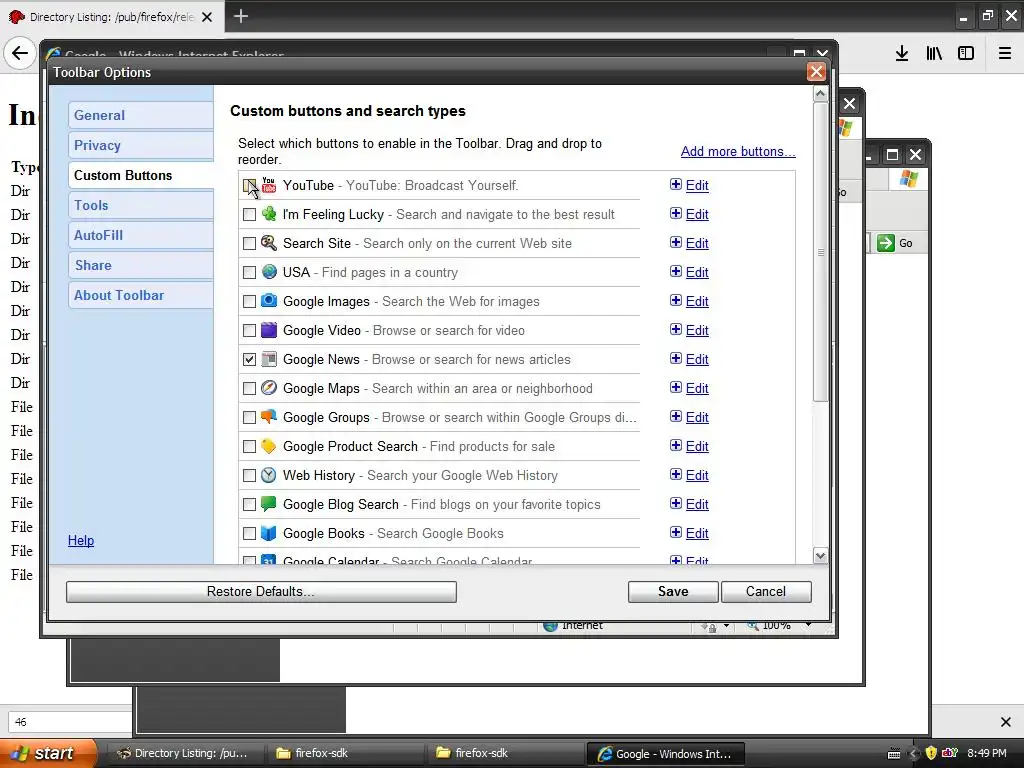Click the Save button
1024x768 pixels.
tap(673, 592)
